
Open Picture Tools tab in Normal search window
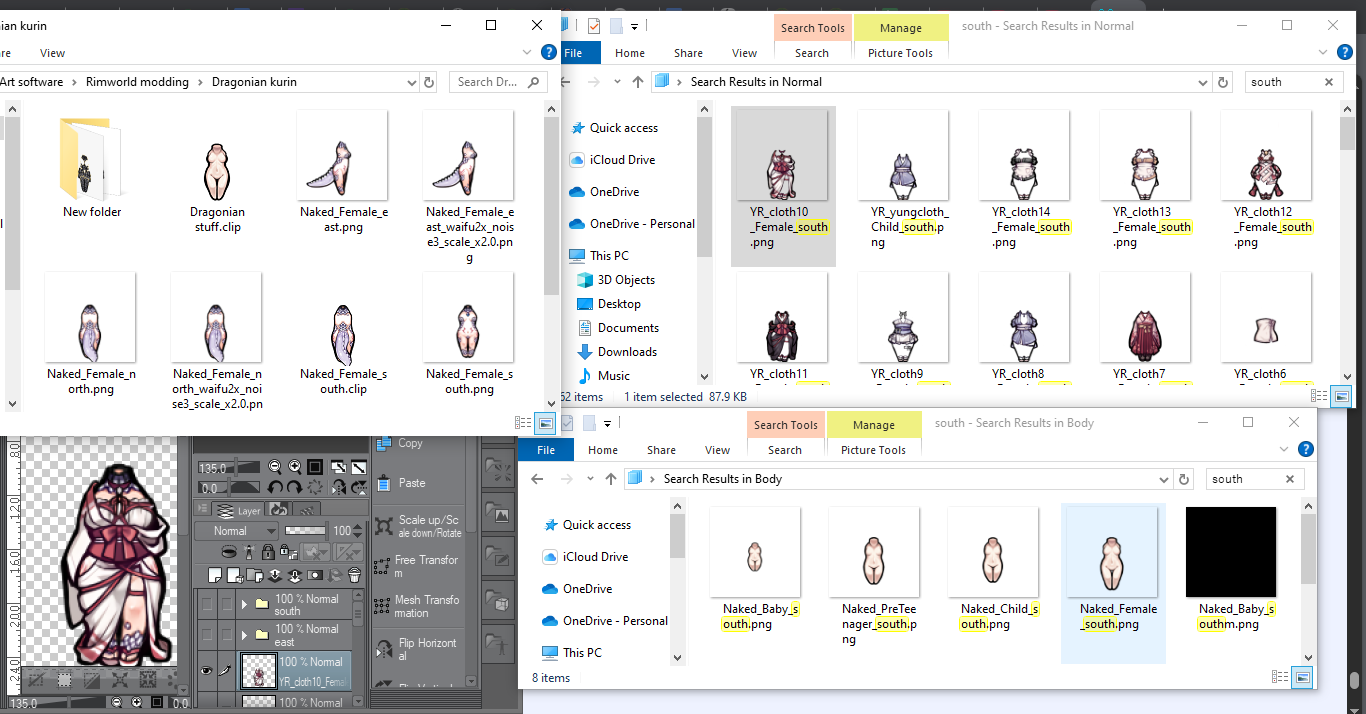[901, 53]
